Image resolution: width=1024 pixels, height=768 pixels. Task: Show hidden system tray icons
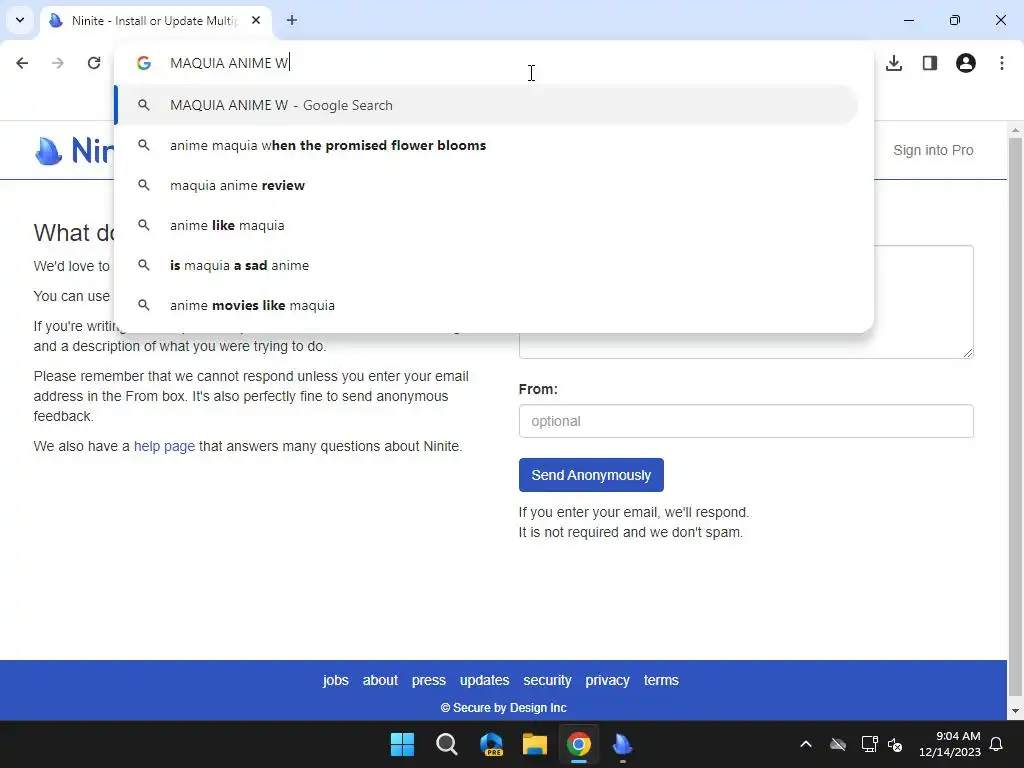806,744
